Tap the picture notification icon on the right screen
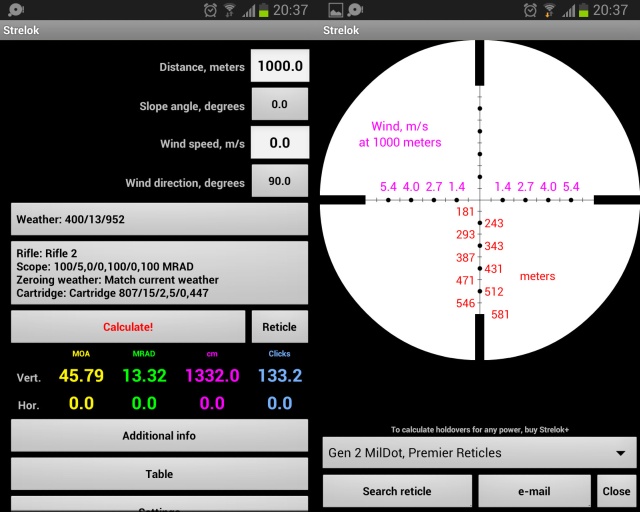Viewport: 640px width, 512px height. [336, 10]
